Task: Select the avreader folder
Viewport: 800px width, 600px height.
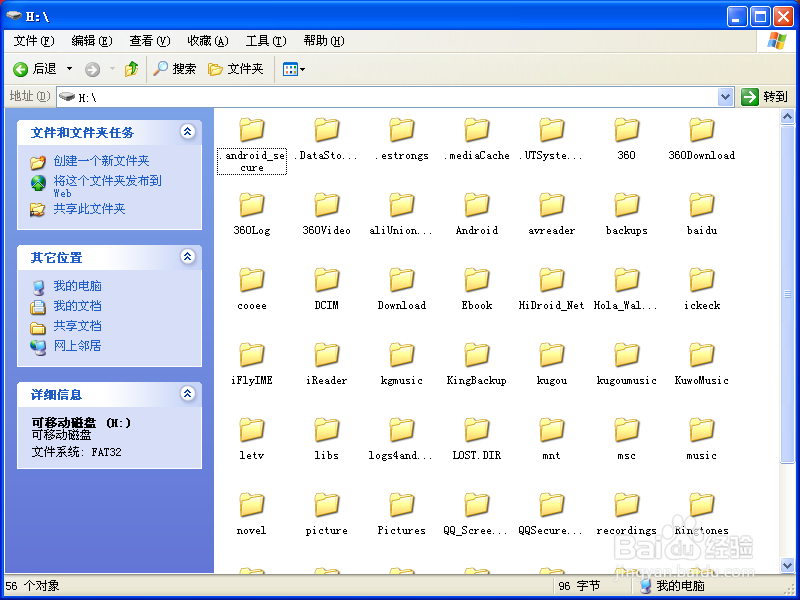Action: [552, 214]
